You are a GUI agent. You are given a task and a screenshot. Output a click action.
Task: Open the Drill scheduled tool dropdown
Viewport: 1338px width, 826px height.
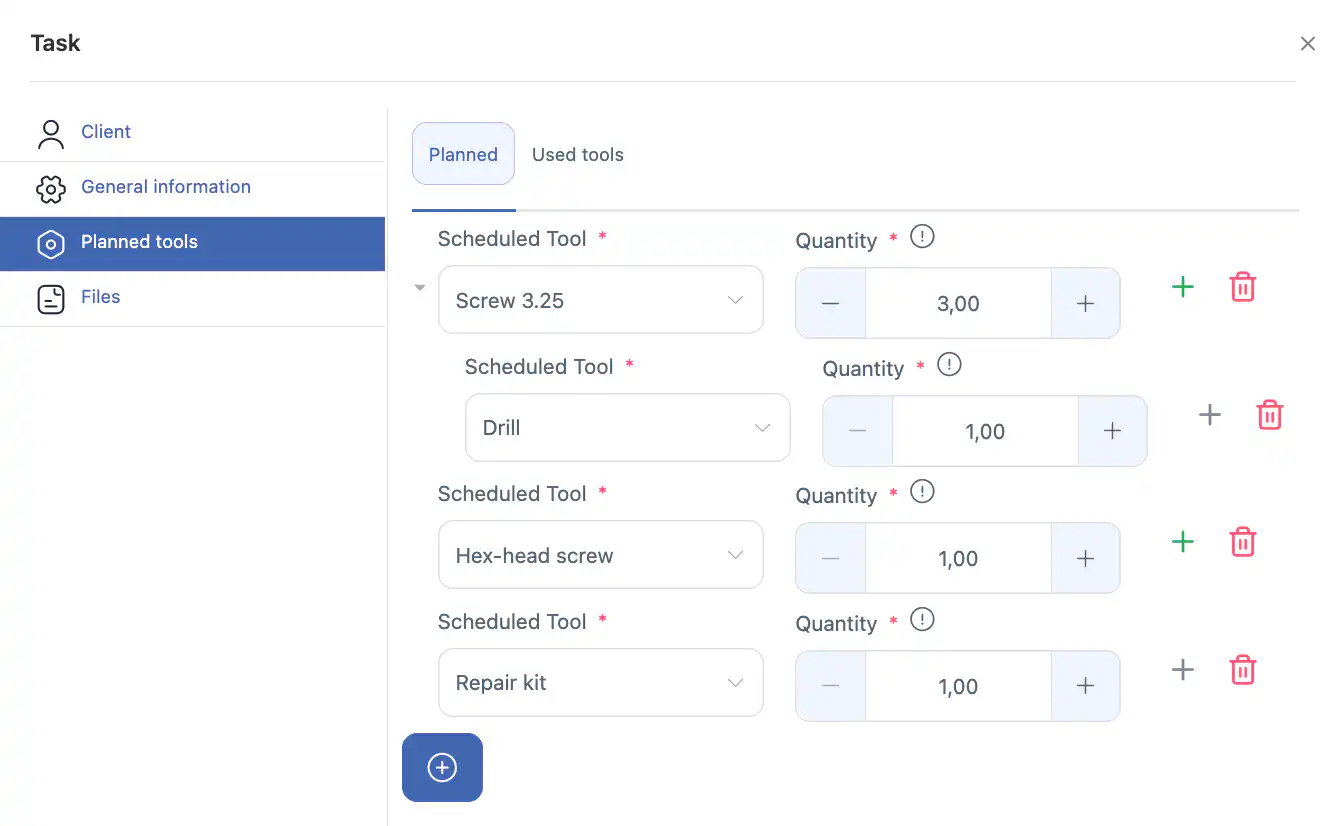(627, 428)
